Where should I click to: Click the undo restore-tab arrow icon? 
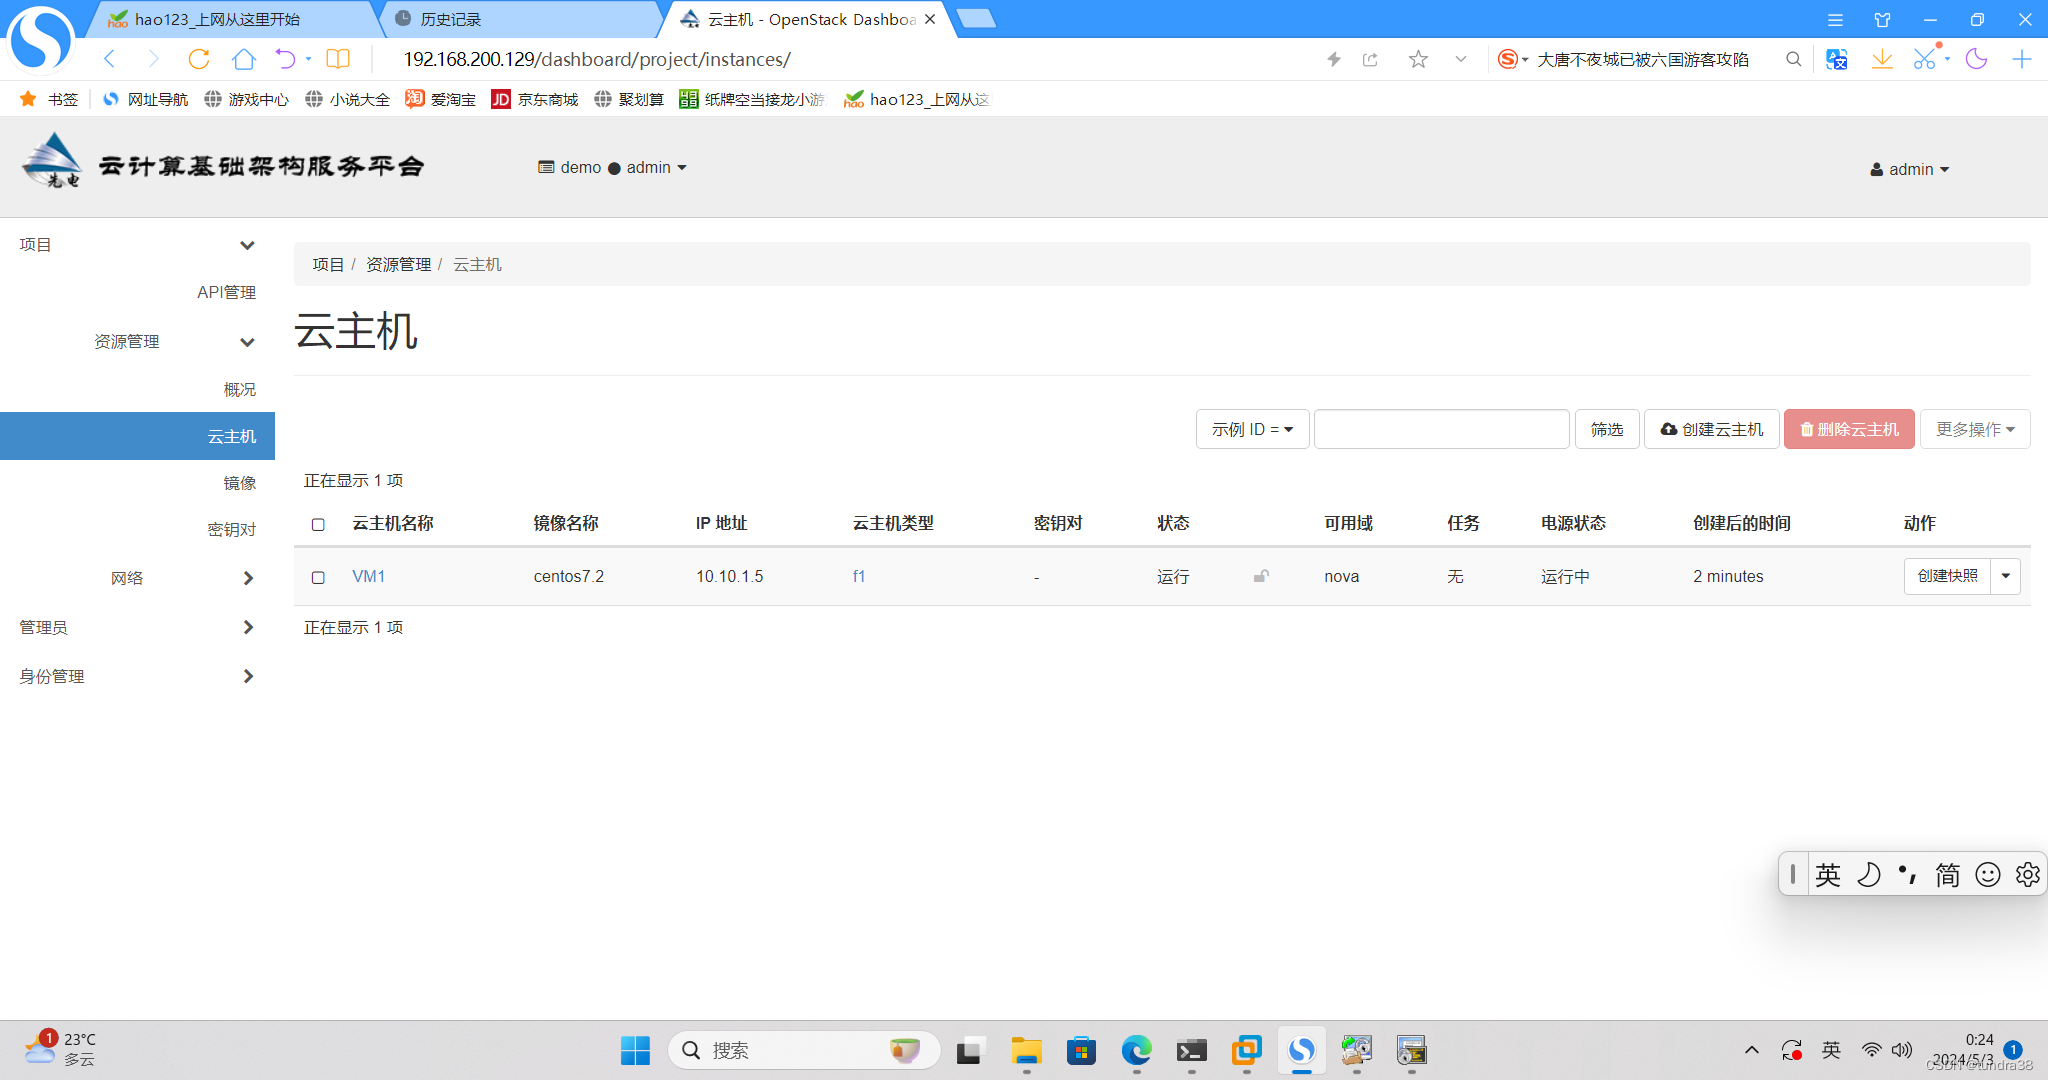(x=286, y=59)
